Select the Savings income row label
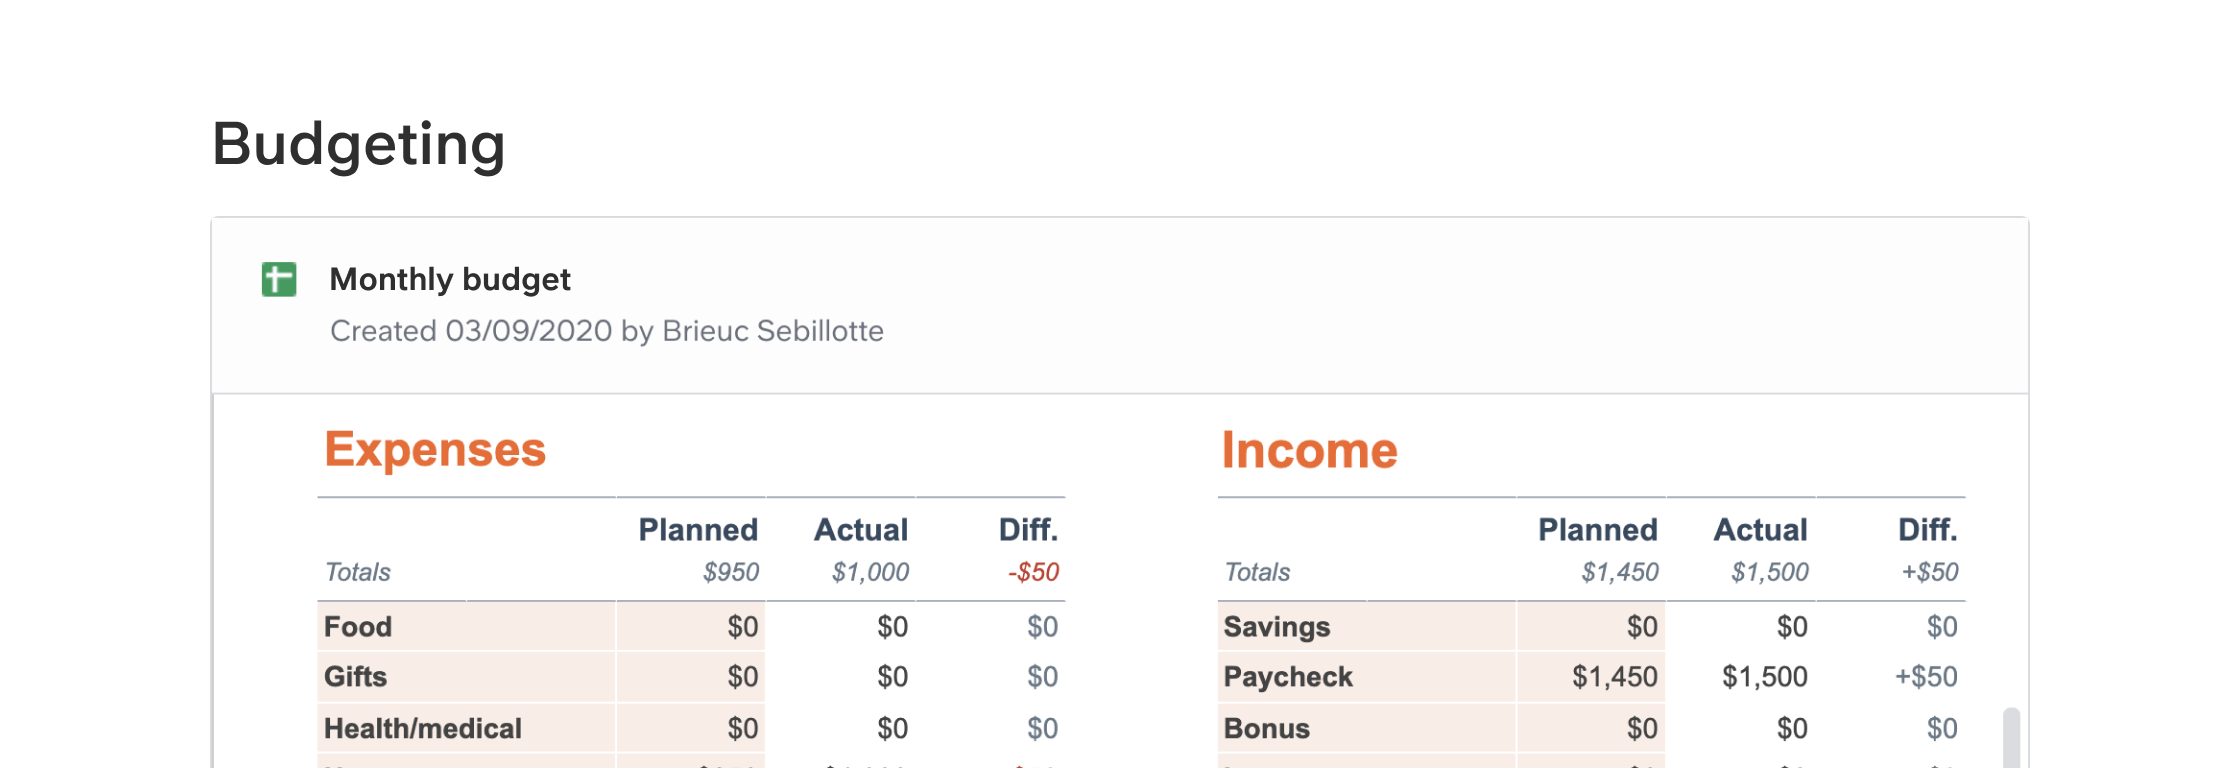 [1276, 627]
